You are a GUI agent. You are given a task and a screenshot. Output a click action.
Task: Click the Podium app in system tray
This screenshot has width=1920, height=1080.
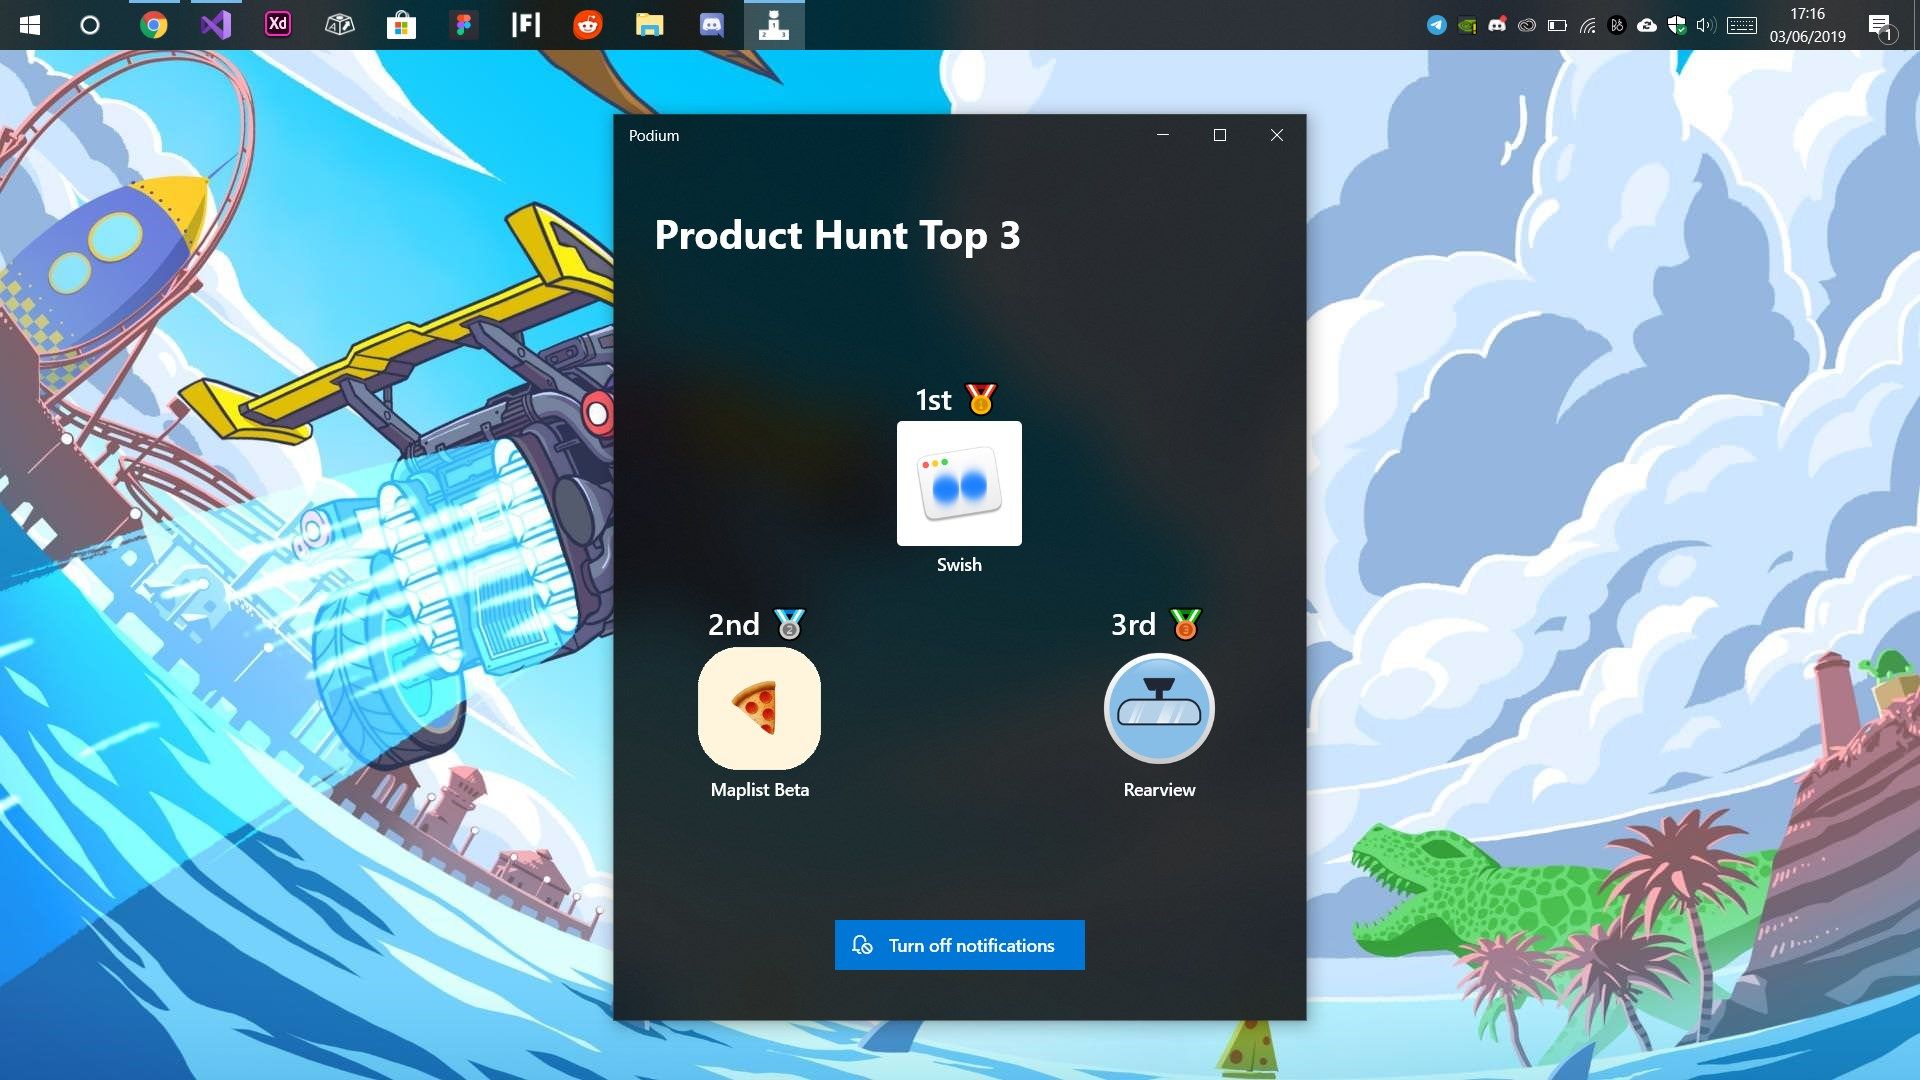pos(774,24)
